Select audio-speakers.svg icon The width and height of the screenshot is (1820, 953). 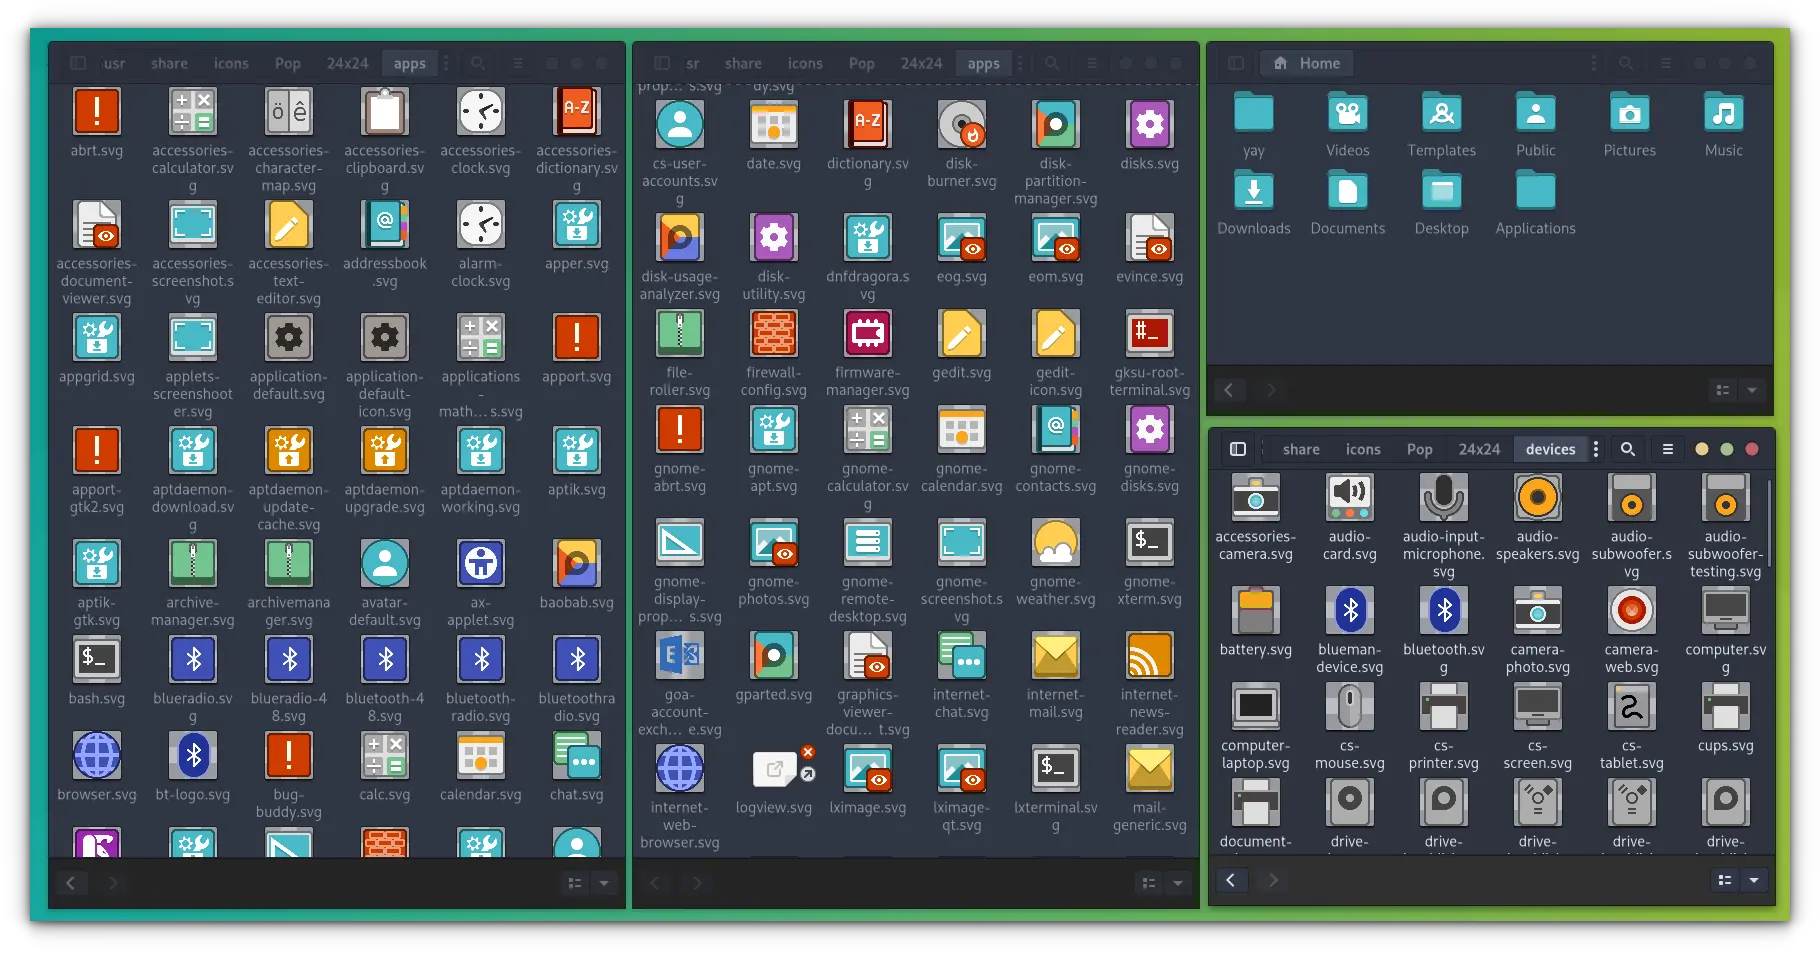[1538, 497]
